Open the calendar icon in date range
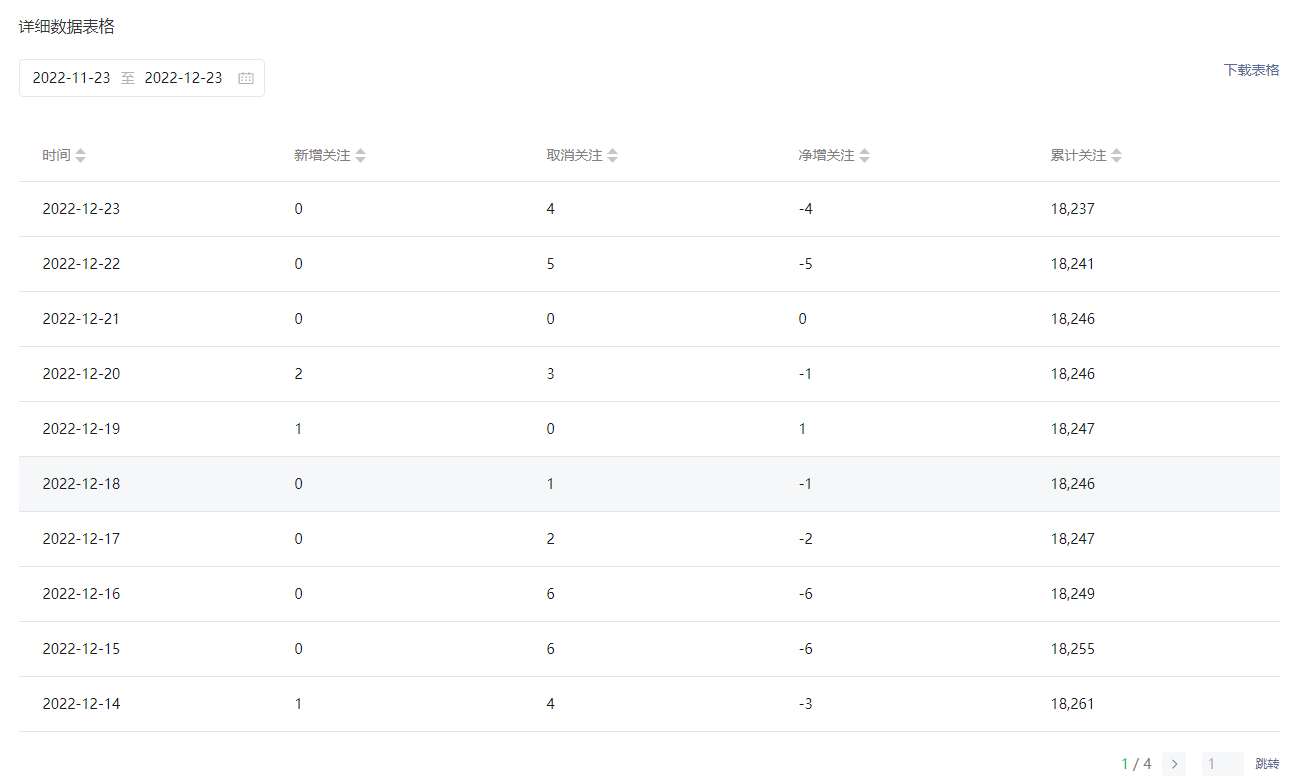This screenshot has height=783, width=1289. point(246,78)
